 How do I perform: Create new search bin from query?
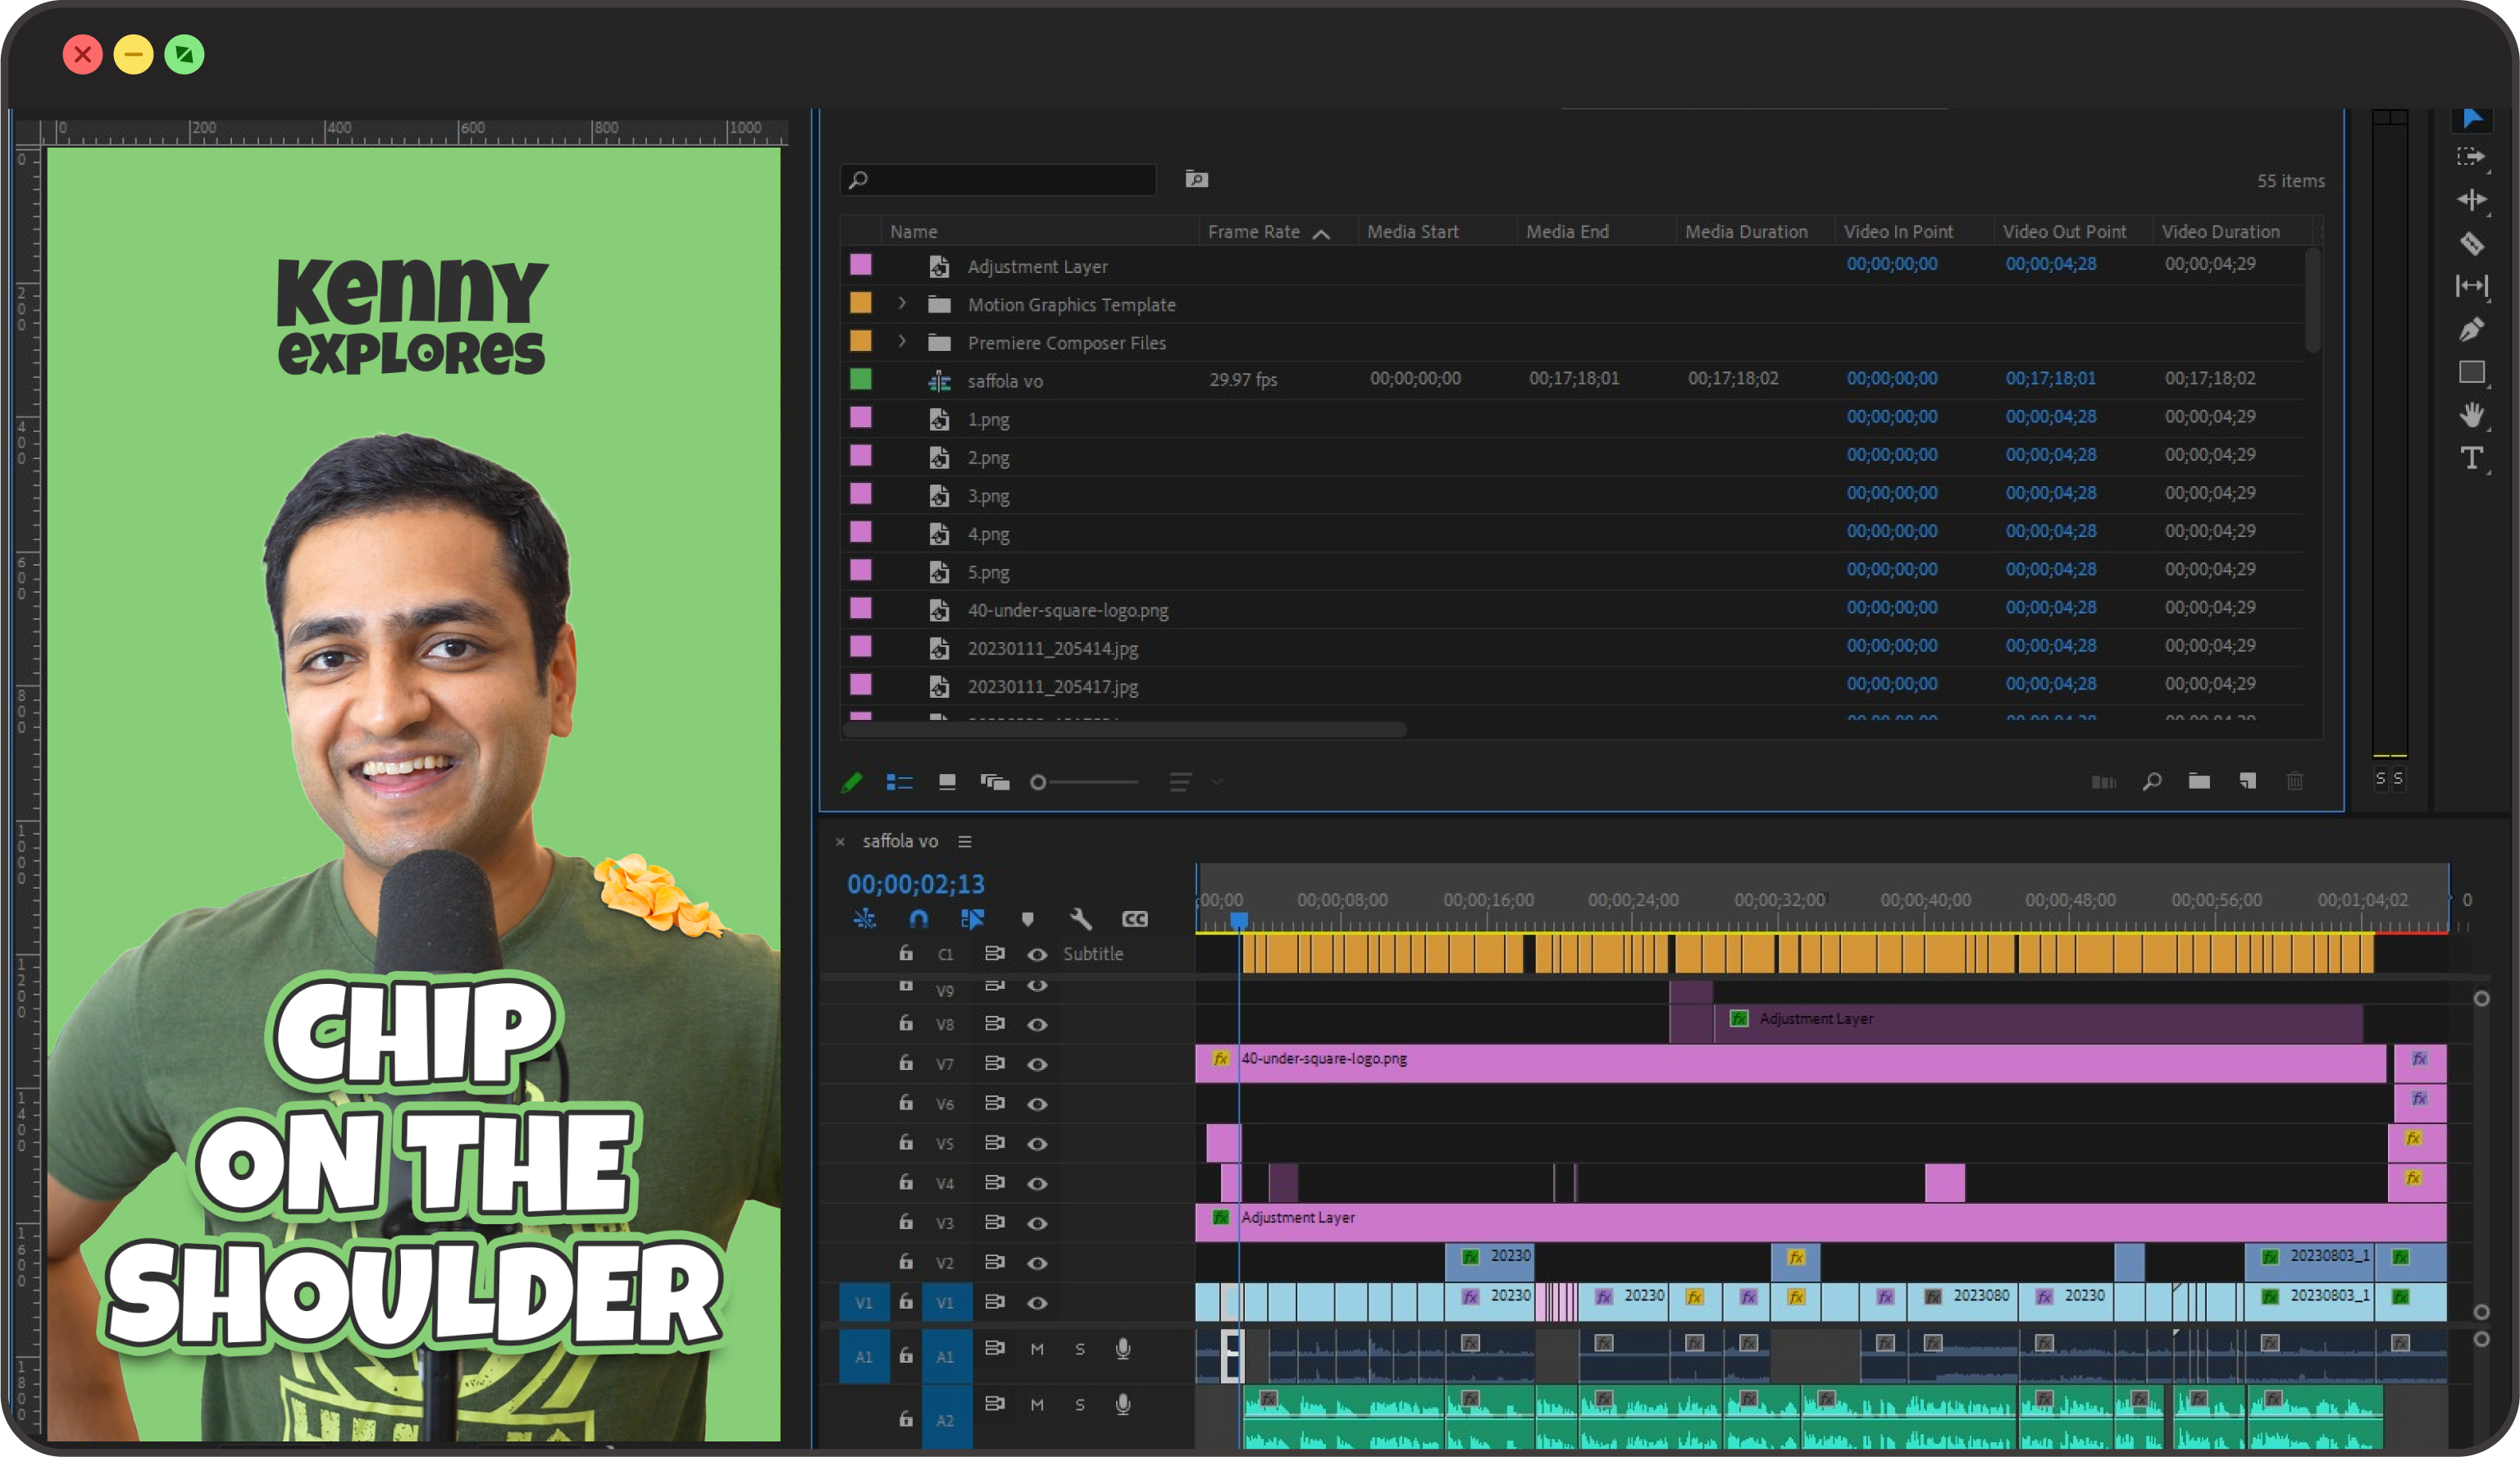click(x=1197, y=180)
